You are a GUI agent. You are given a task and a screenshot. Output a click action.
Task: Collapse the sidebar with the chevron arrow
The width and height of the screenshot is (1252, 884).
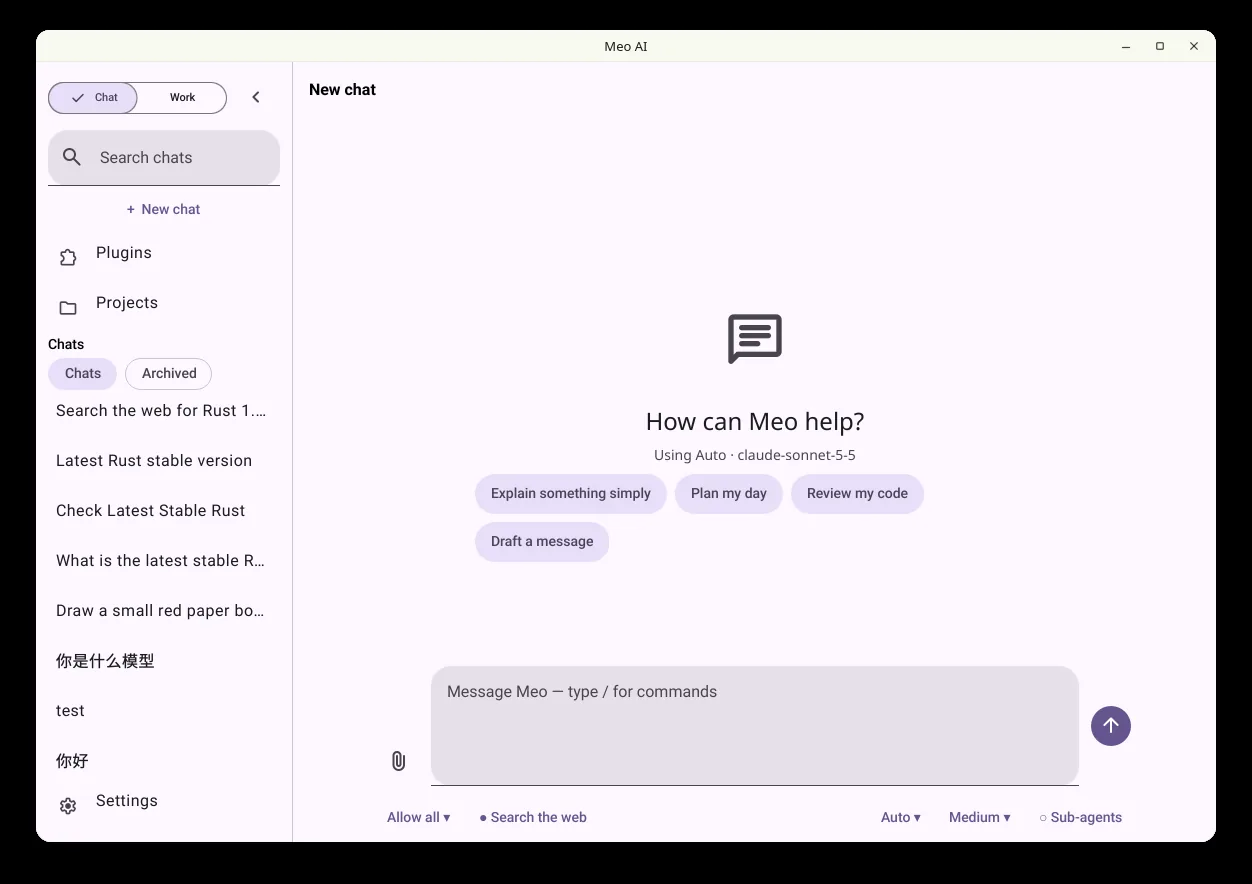256,97
